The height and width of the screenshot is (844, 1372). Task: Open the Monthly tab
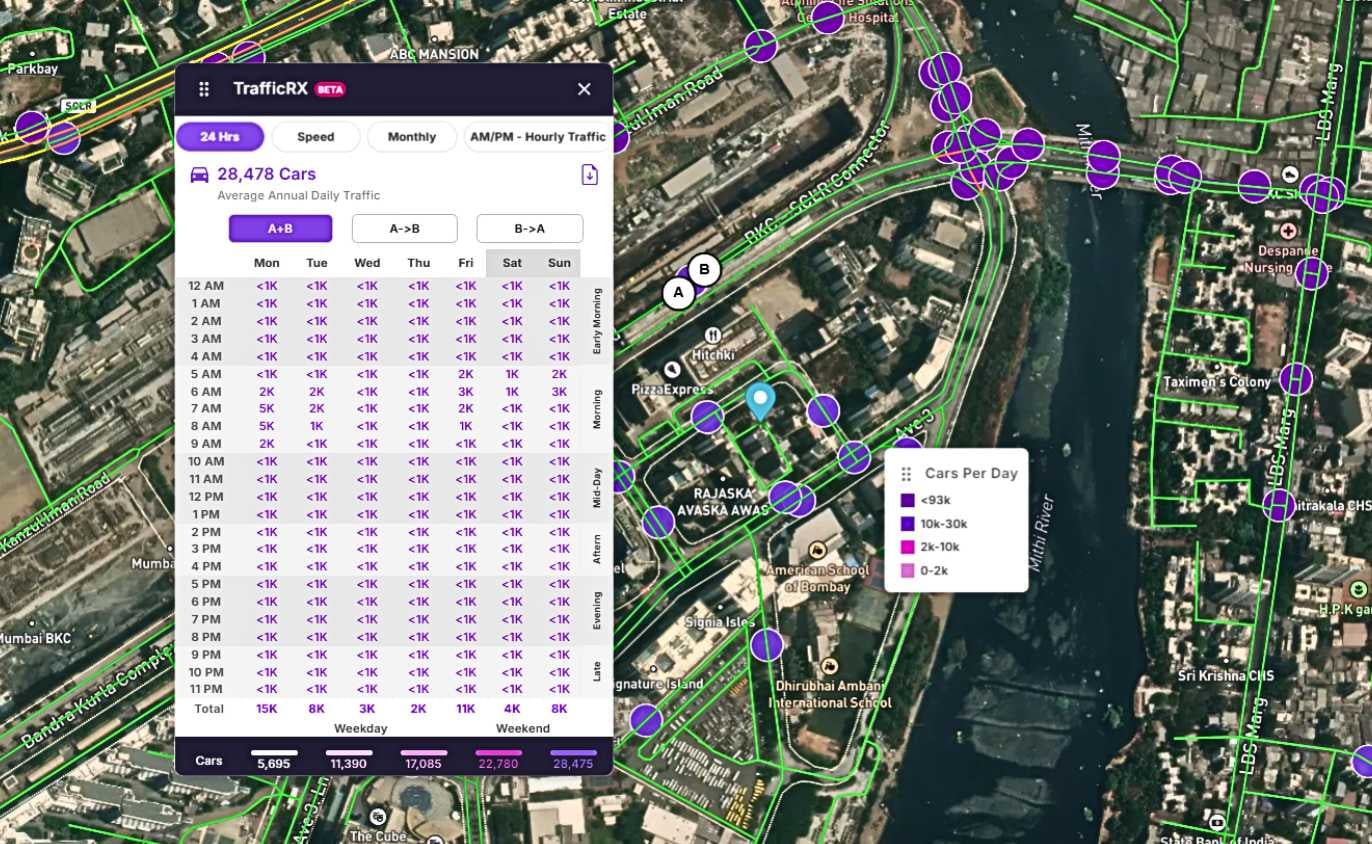click(x=412, y=137)
